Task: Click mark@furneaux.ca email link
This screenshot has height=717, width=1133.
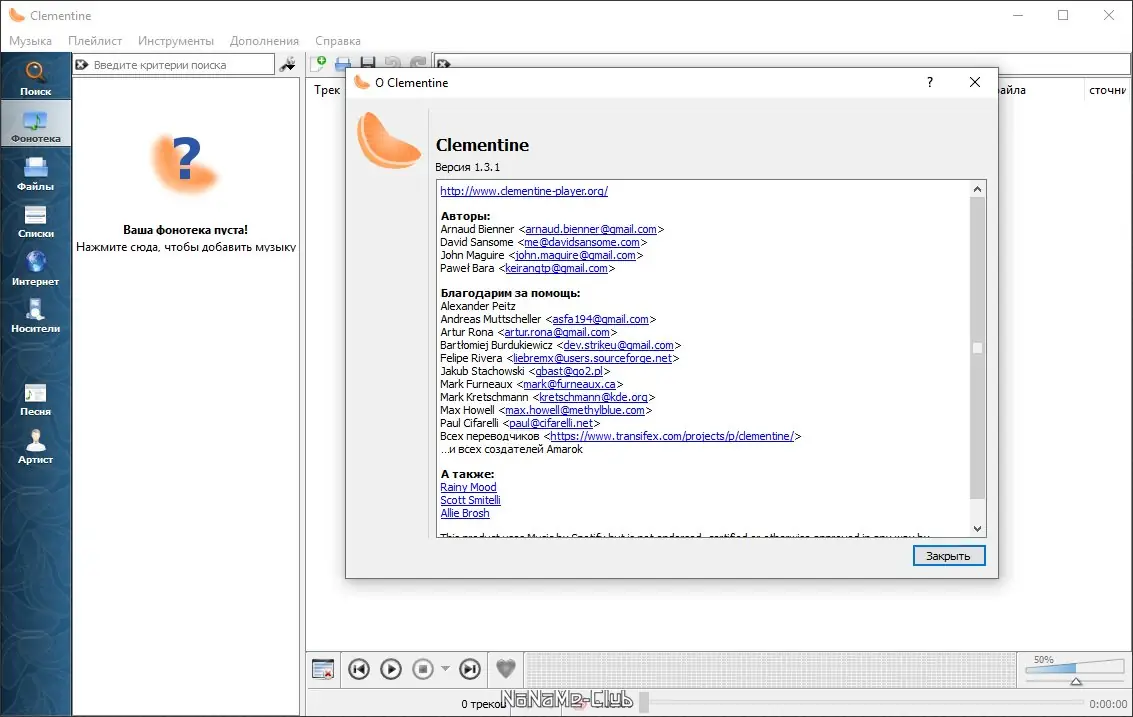Action: click(x=569, y=384)
